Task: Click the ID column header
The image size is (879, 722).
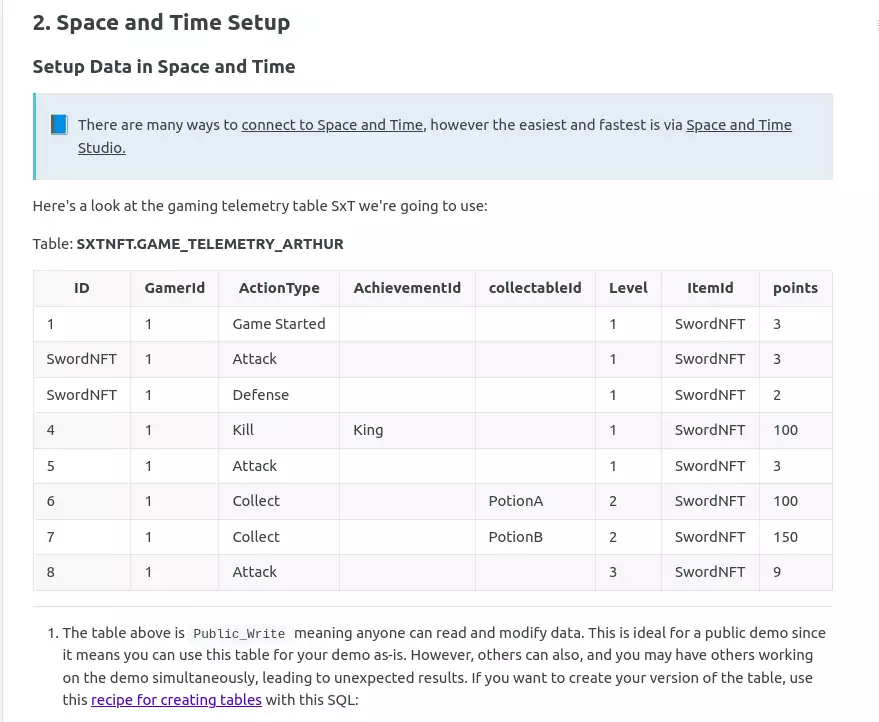Action: pyautogui.click(x=82, y=288)
